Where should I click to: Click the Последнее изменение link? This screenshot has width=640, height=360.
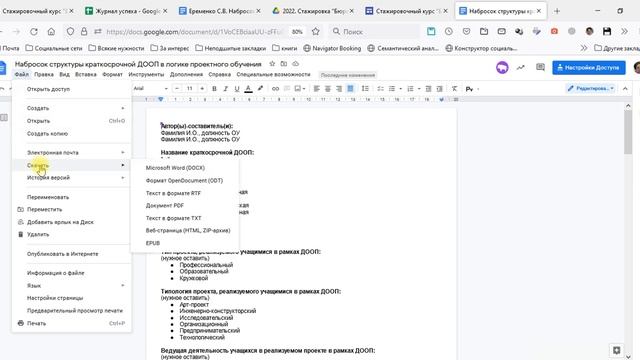point(348,75)
